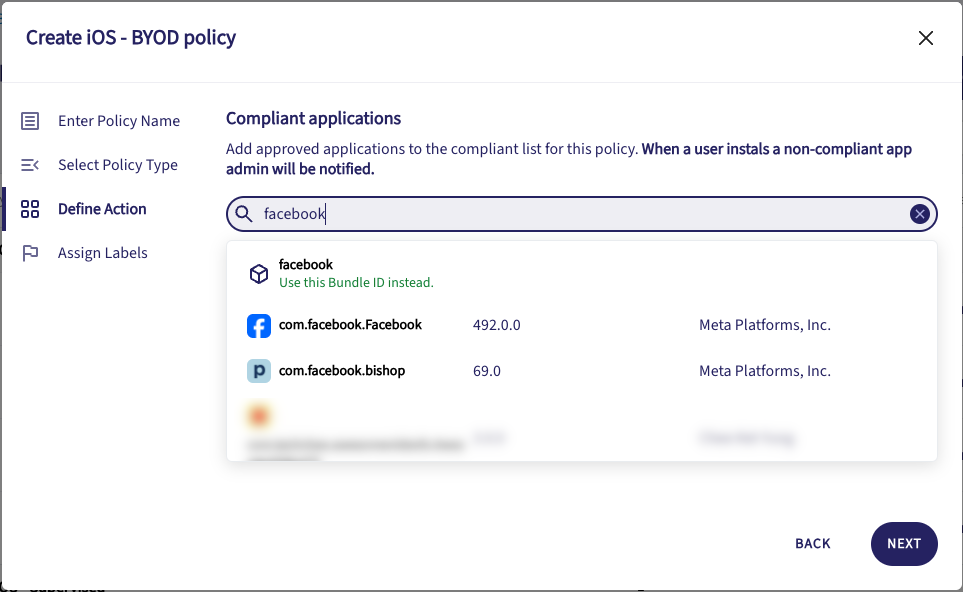963x592 pixels.
Task: Select com.facebook.Facebook from the results
Action: [350, 325]
